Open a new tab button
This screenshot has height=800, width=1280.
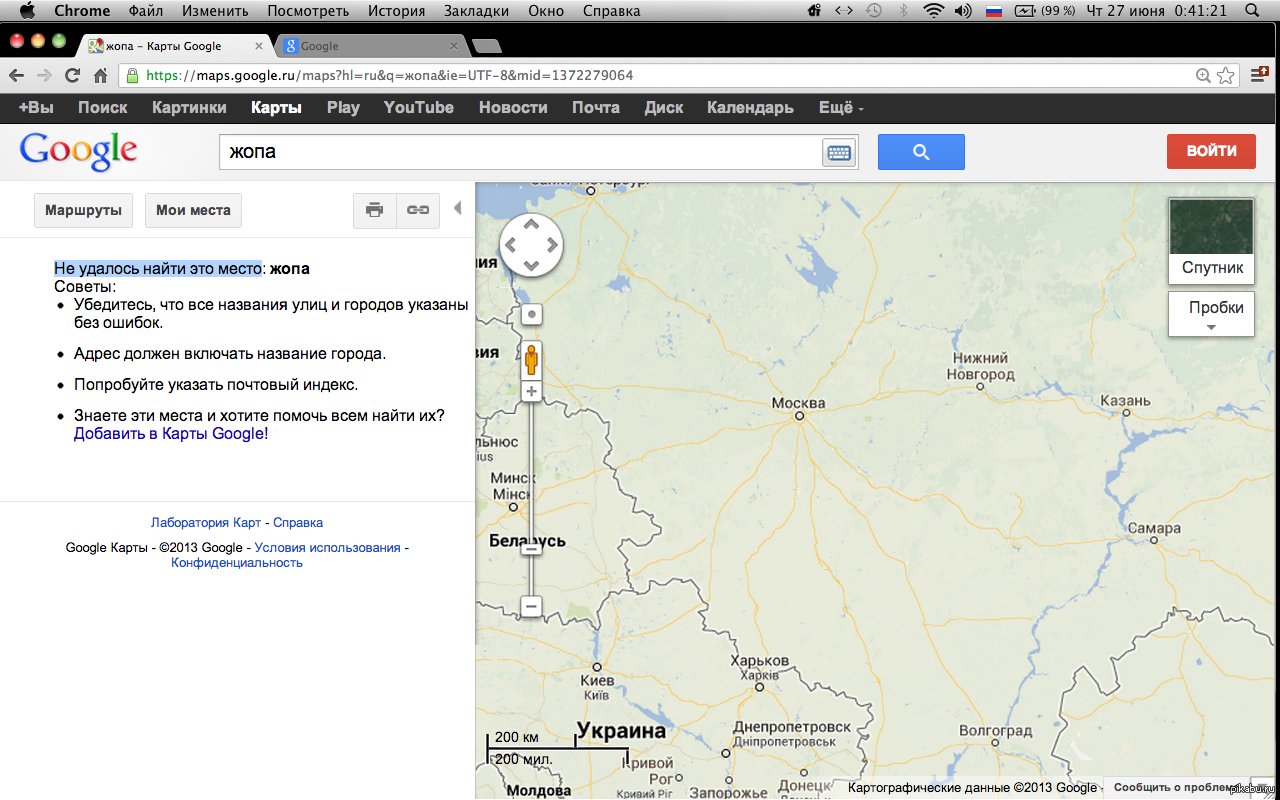pyautogui.click(x=486, y=46)
